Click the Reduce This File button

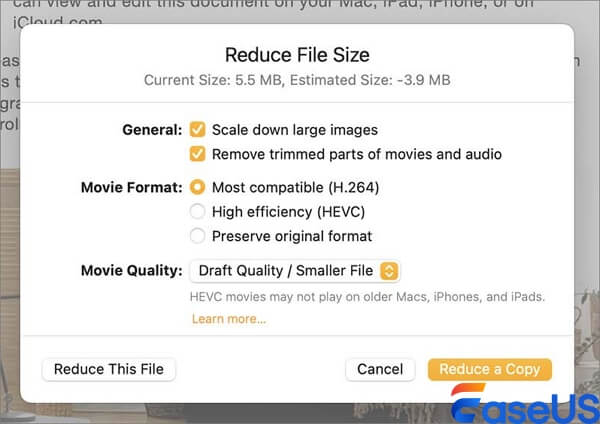[109, 369]
